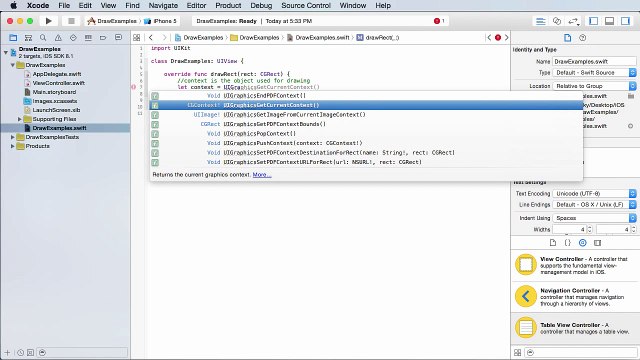The height and width of the screenshot is (360, 640).
Task: Show the File inspector
Action: tap(567, 38)
